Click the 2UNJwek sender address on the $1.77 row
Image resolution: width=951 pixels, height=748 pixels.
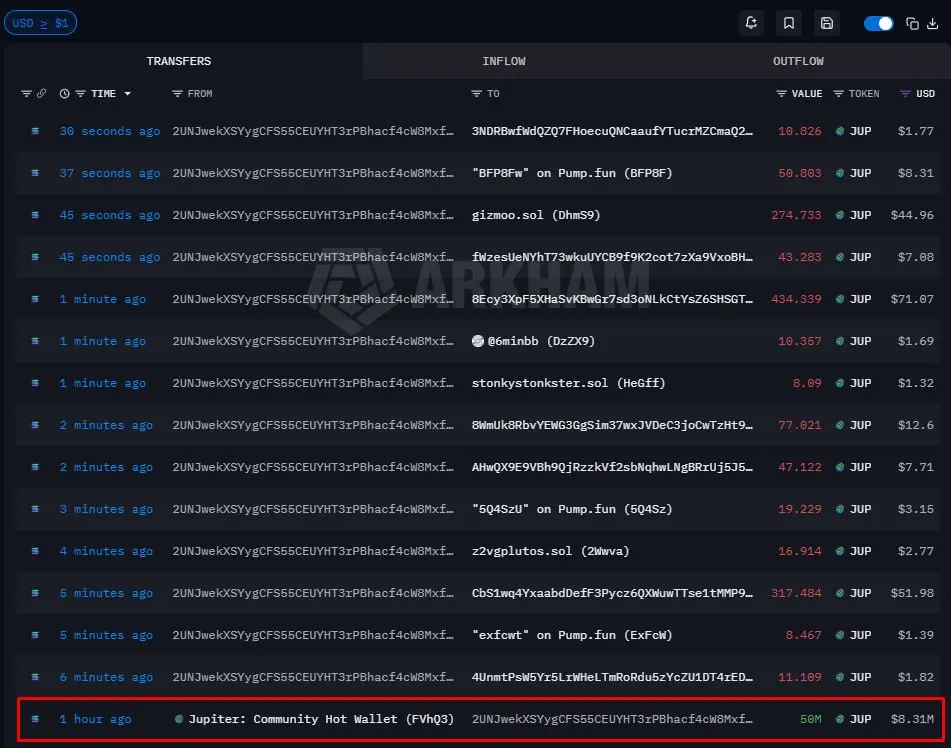313,131
